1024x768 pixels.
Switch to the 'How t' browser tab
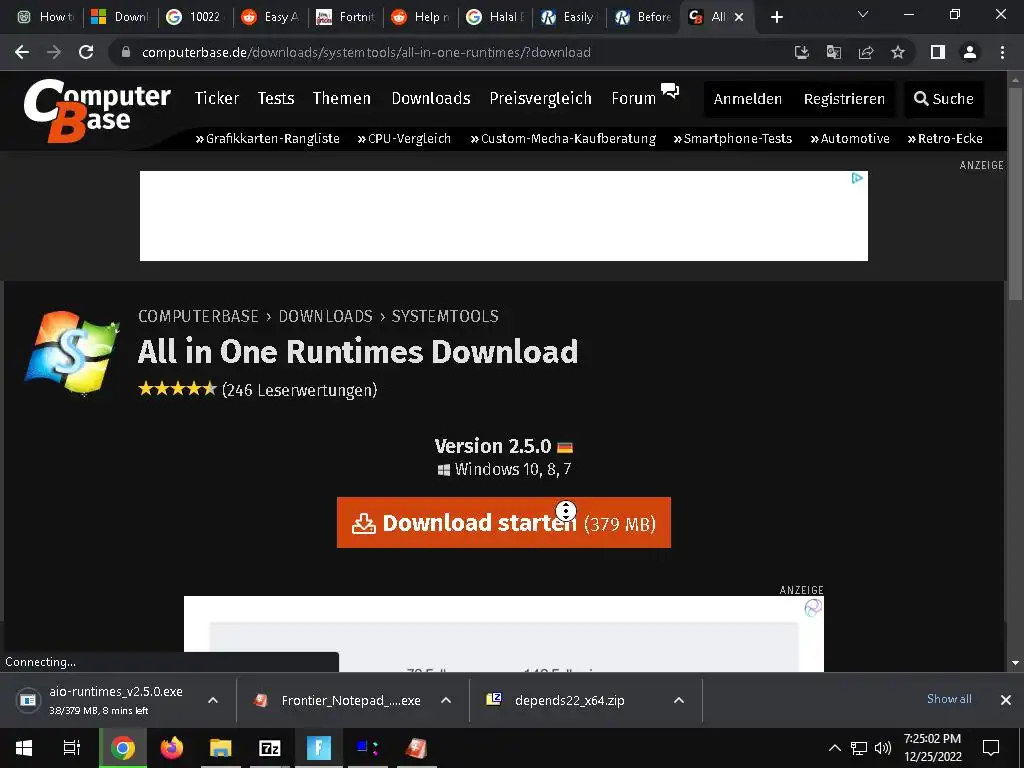point(46,17)
